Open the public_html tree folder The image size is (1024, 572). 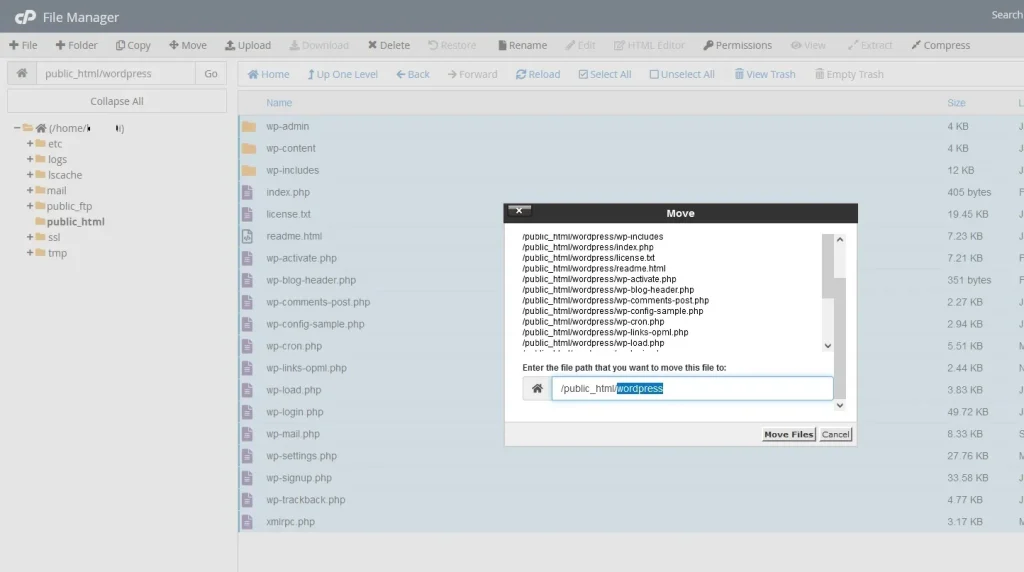(75, 222)
